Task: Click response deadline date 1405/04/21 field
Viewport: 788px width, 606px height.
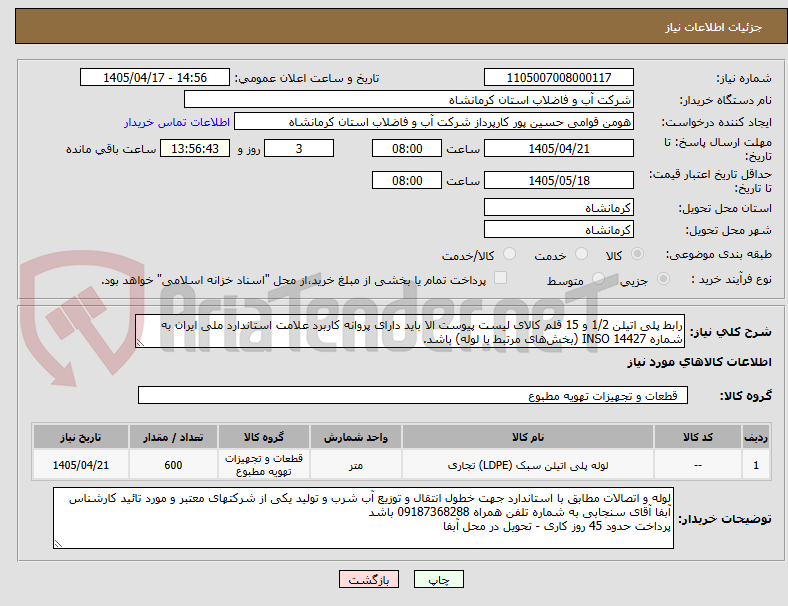Action: pyautogui.click(x=559, y=148)
